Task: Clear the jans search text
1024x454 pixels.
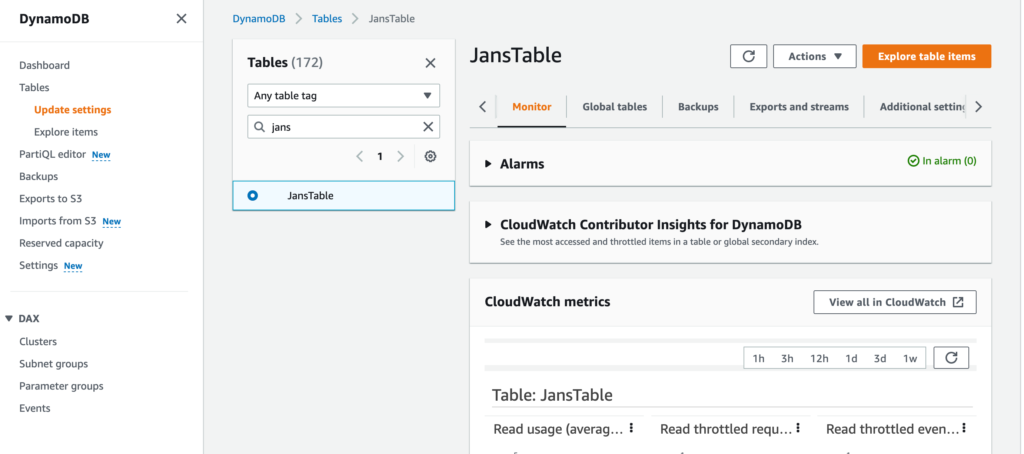Action: pyautogui.click(x=428, y=127)
